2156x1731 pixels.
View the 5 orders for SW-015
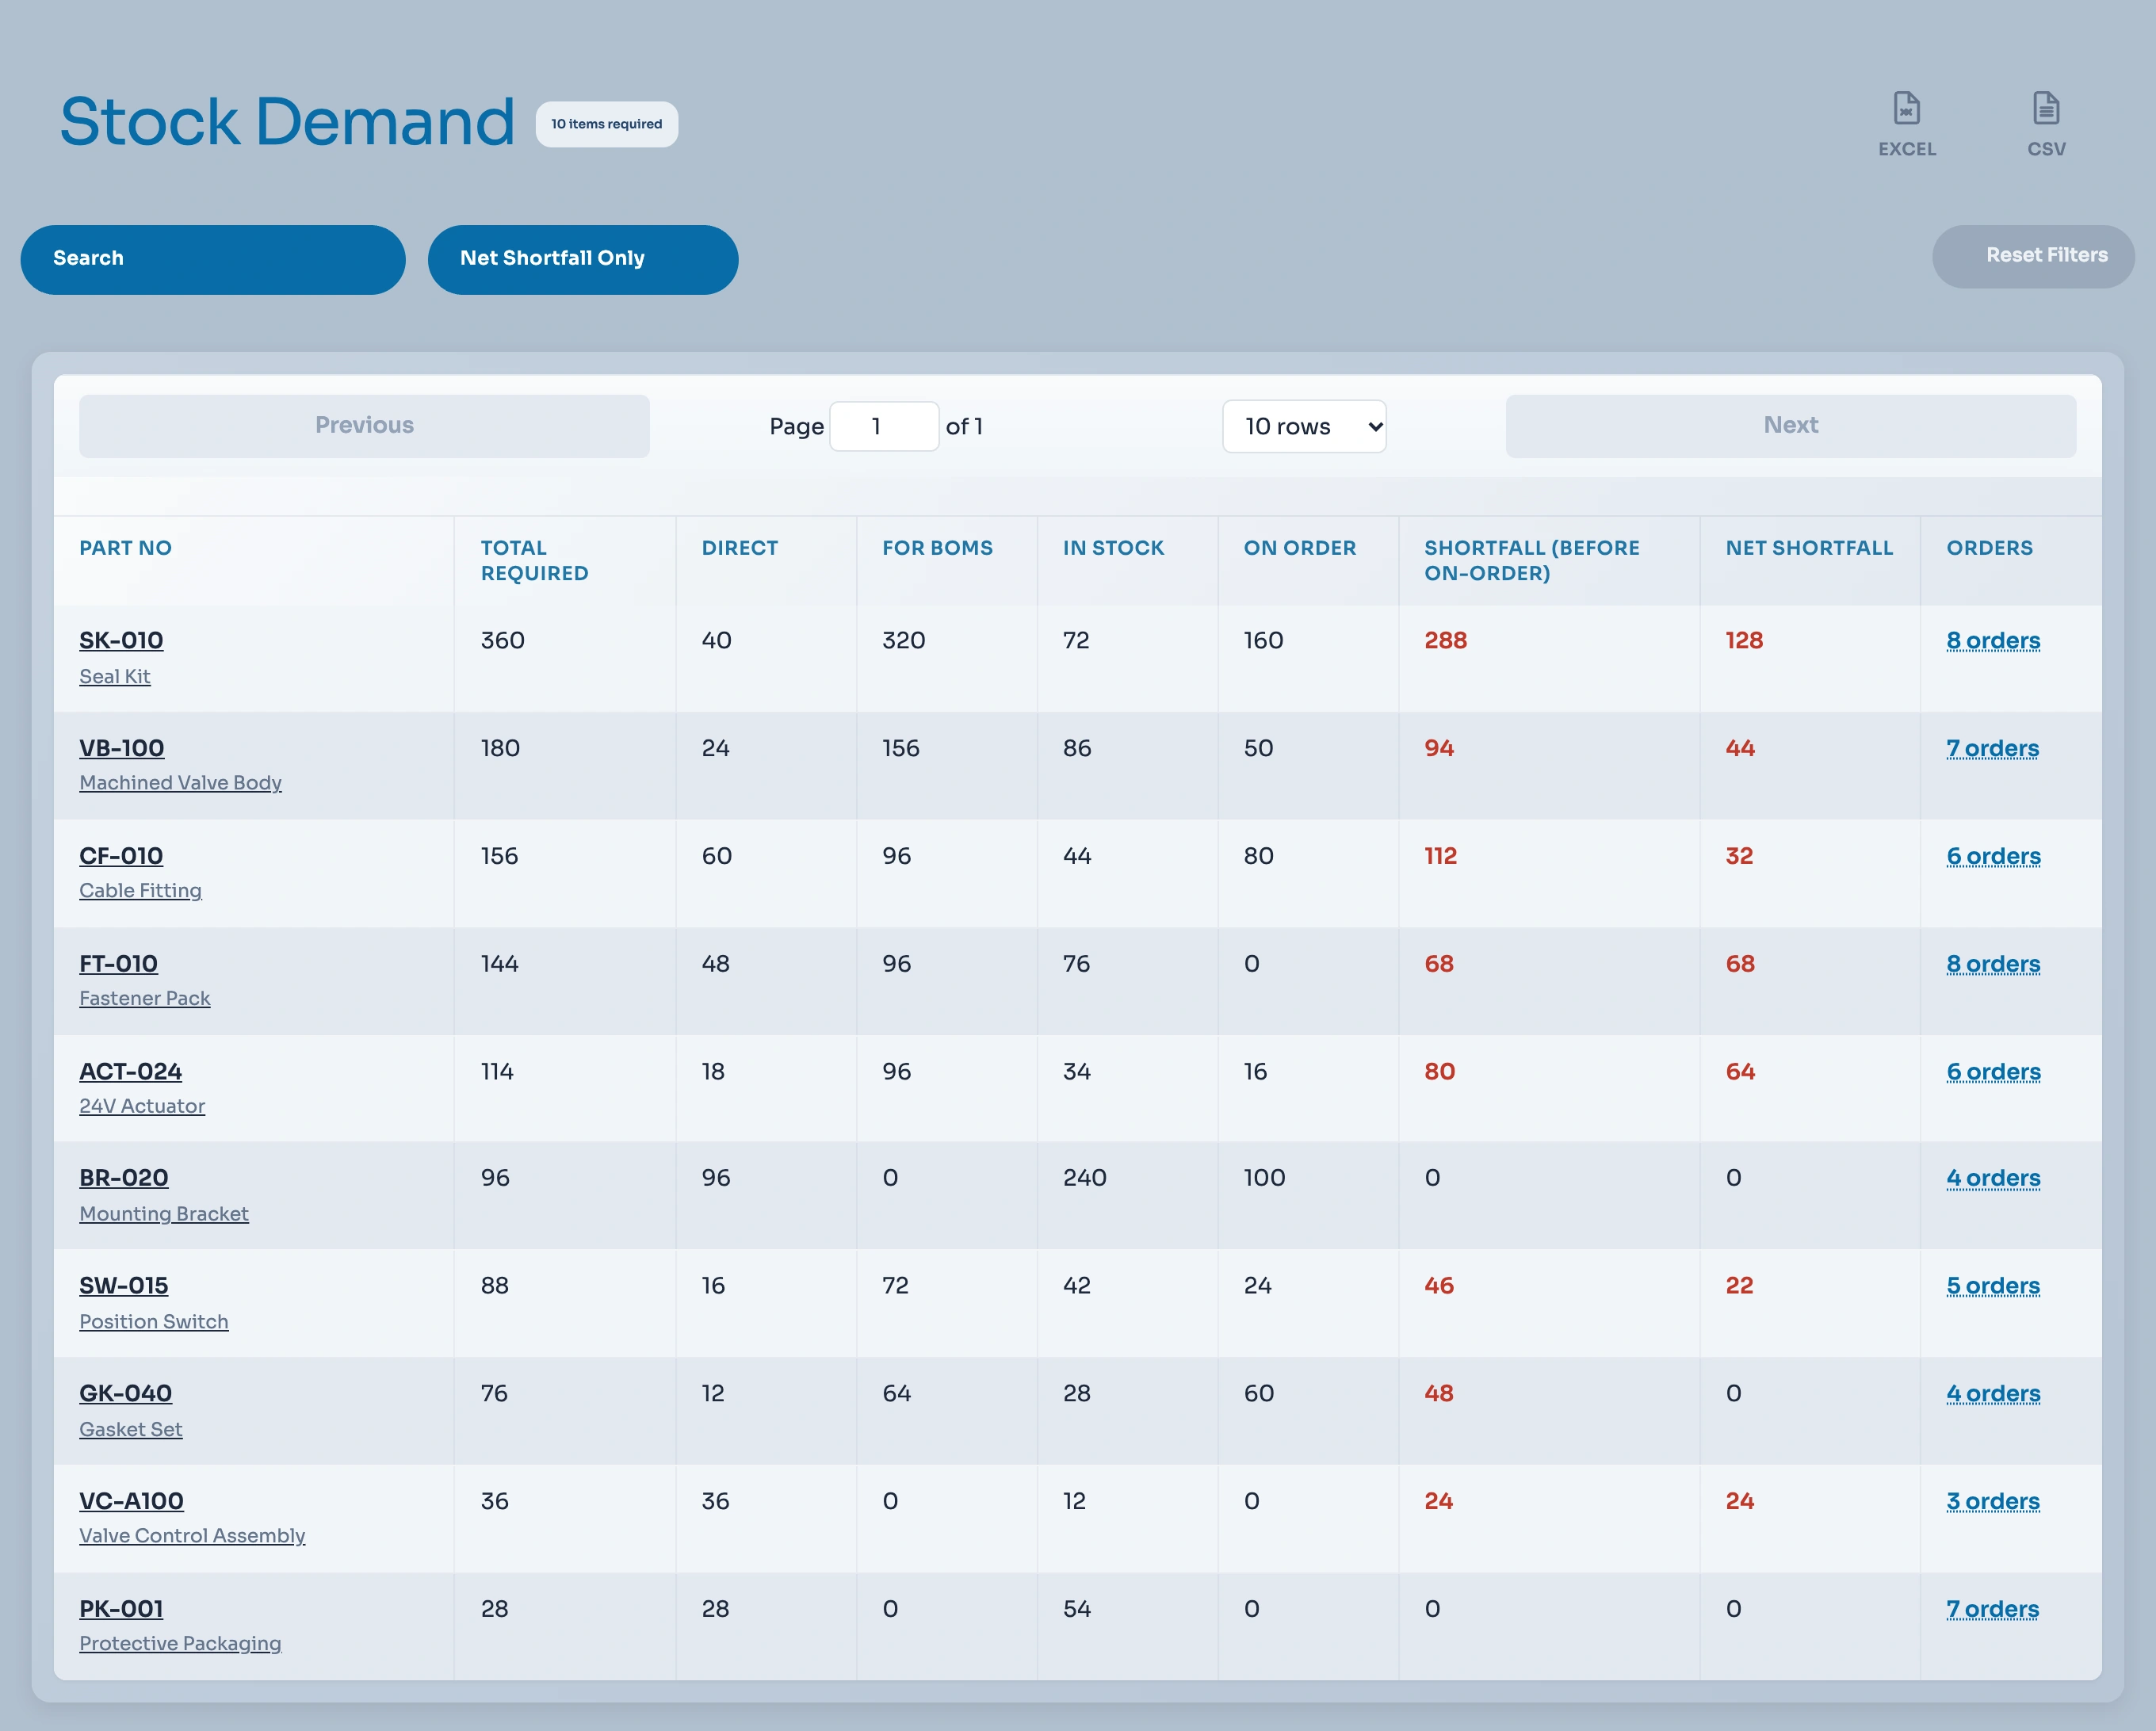pos(1993,1285)
